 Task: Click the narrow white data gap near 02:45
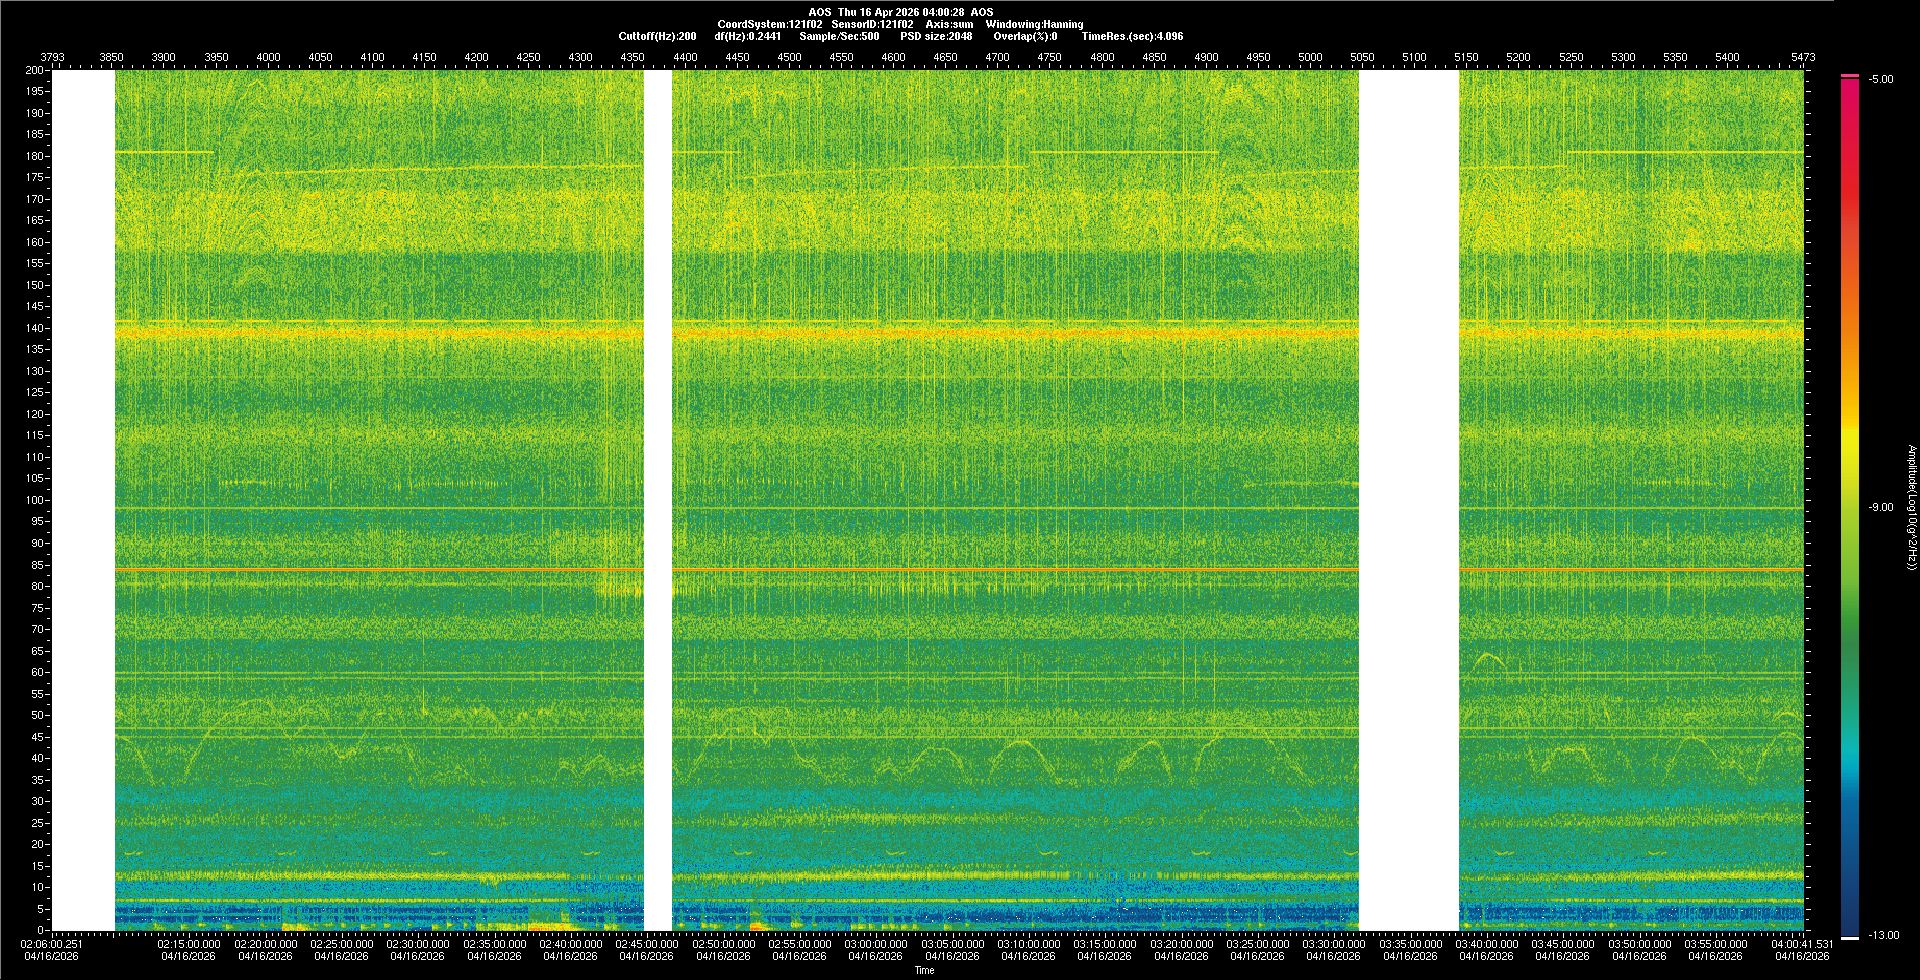pyautogui.click(x=657, y=500)
